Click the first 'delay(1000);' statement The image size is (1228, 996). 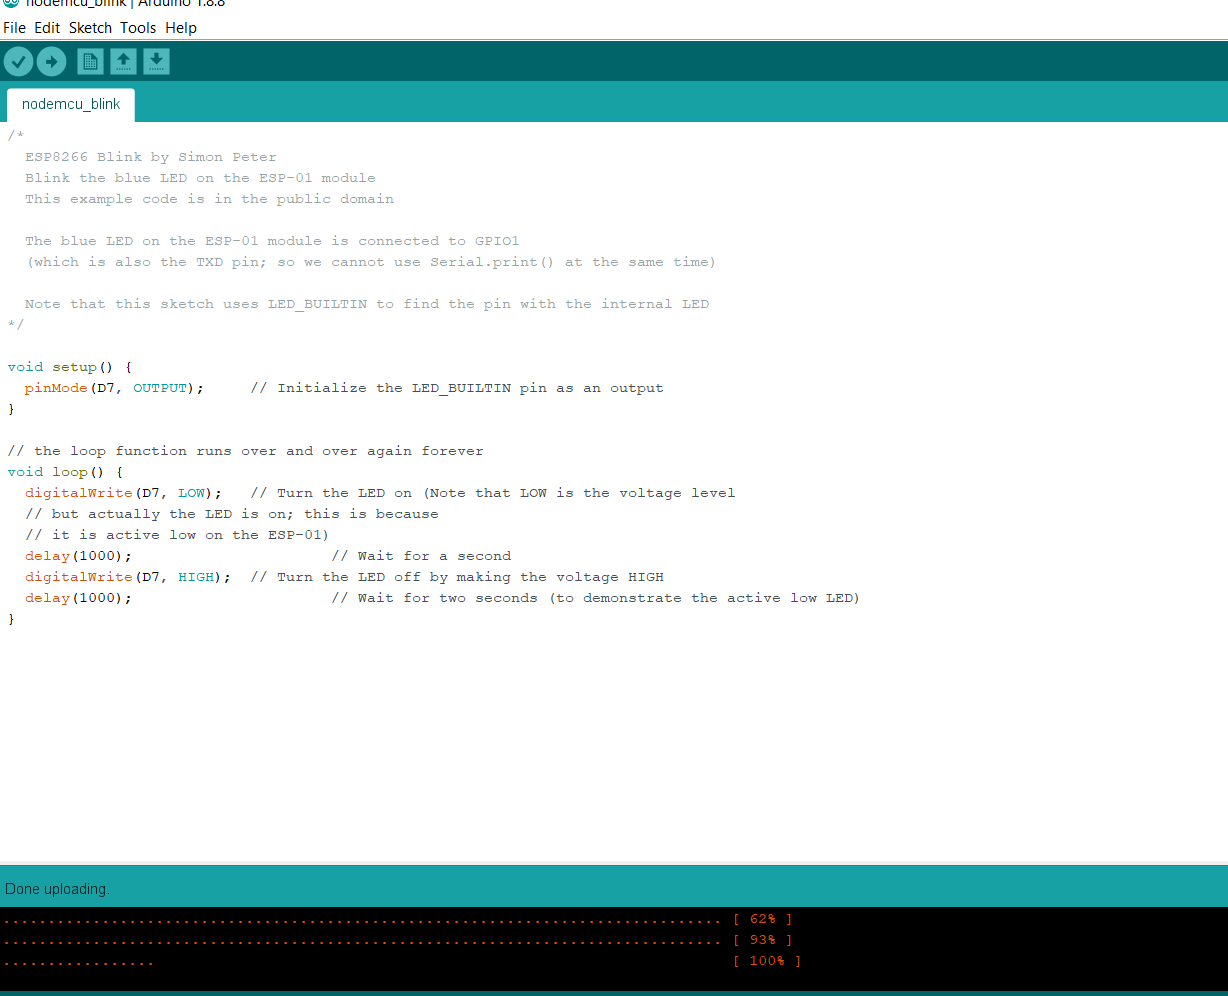pos(78,556)
